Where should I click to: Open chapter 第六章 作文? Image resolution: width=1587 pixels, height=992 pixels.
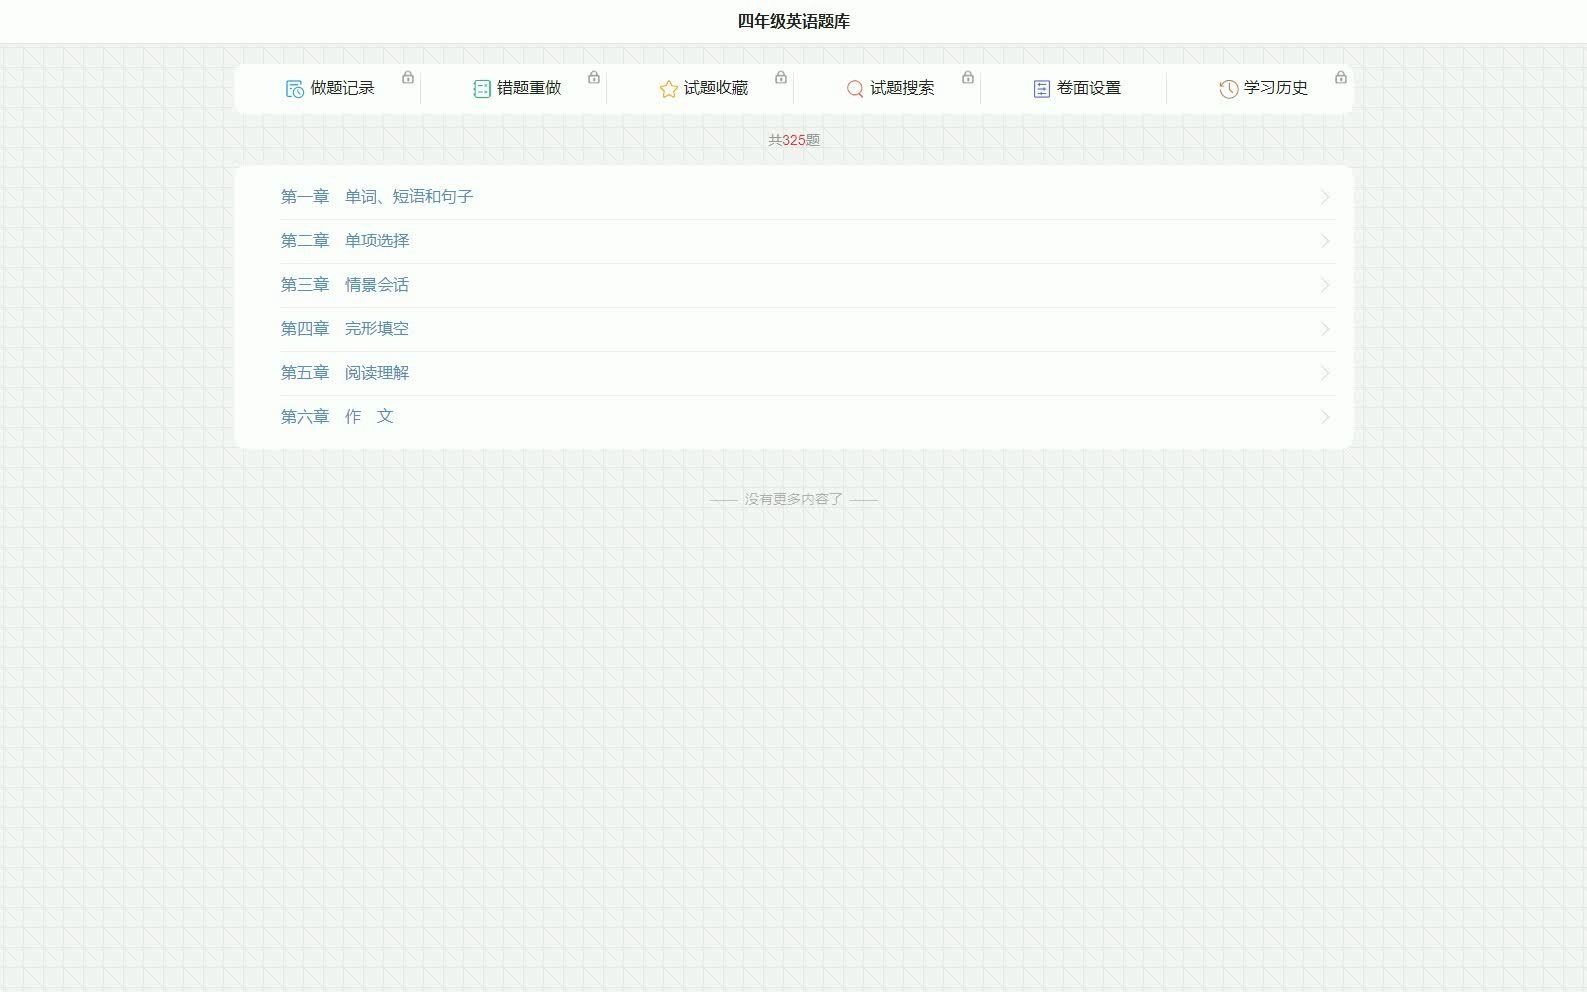807,417
